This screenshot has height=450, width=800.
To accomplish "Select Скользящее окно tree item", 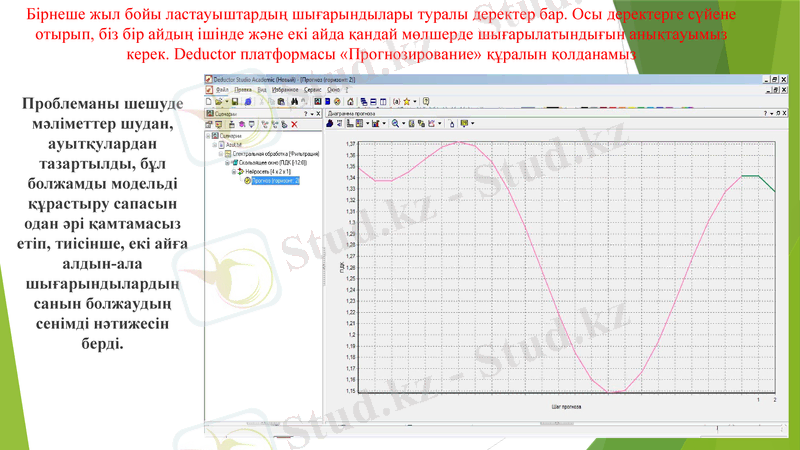I will (273, 163).
